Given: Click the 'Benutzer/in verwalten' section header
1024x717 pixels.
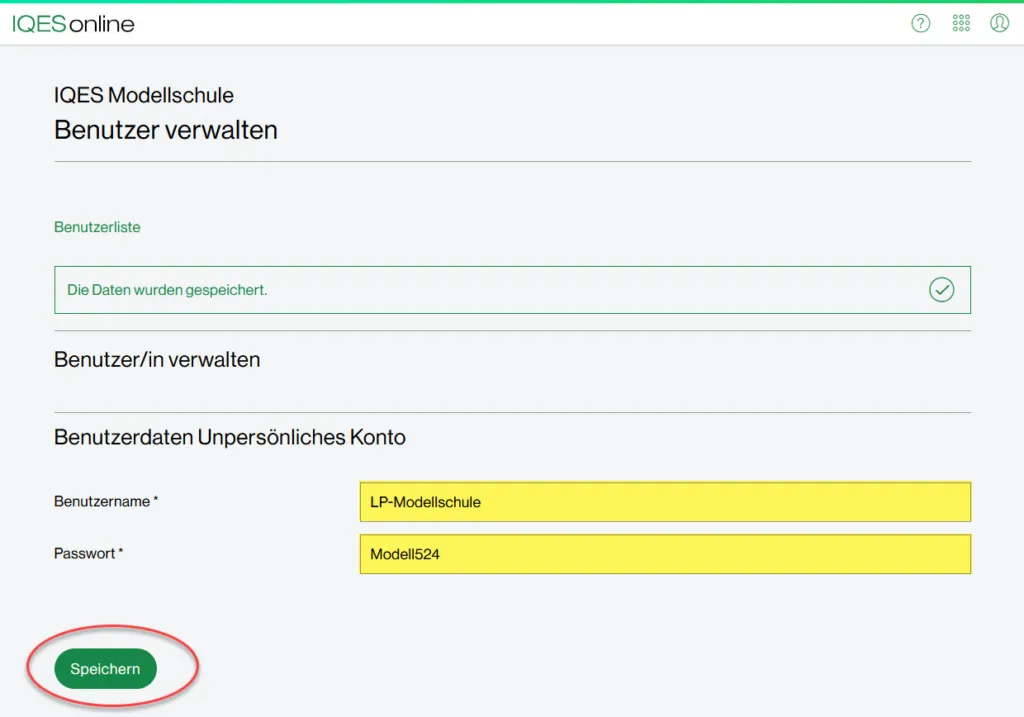Looking at the screenshot, I should pos(156,359).
